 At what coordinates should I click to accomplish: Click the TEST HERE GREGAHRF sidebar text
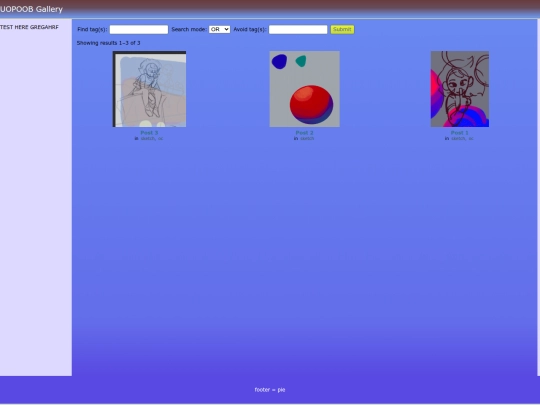(x=29, y=27)
